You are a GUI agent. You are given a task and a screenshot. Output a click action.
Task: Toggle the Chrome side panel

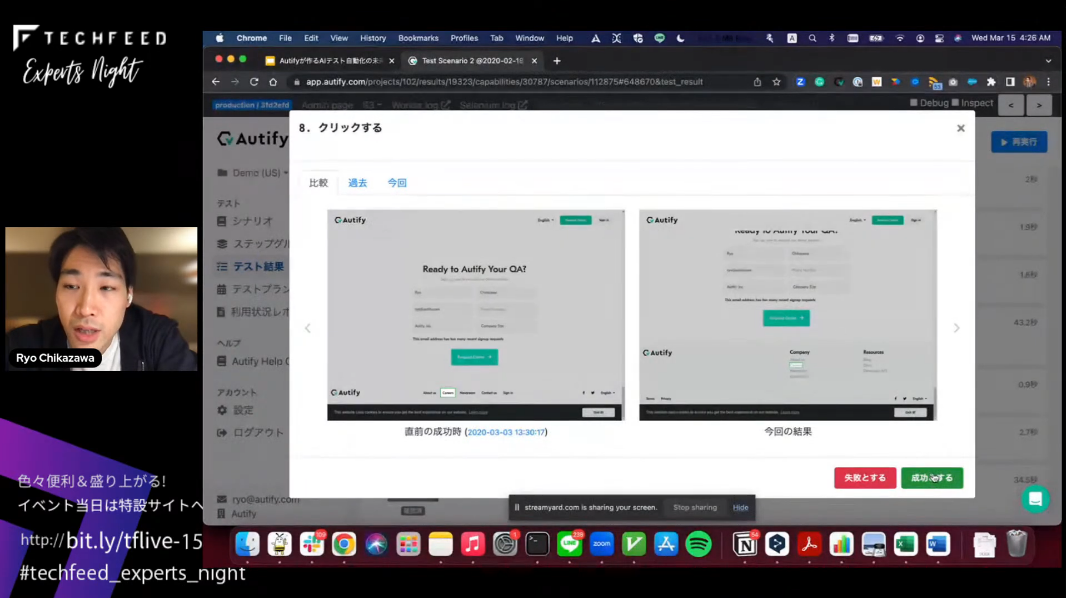click(x=1010, y=82)
